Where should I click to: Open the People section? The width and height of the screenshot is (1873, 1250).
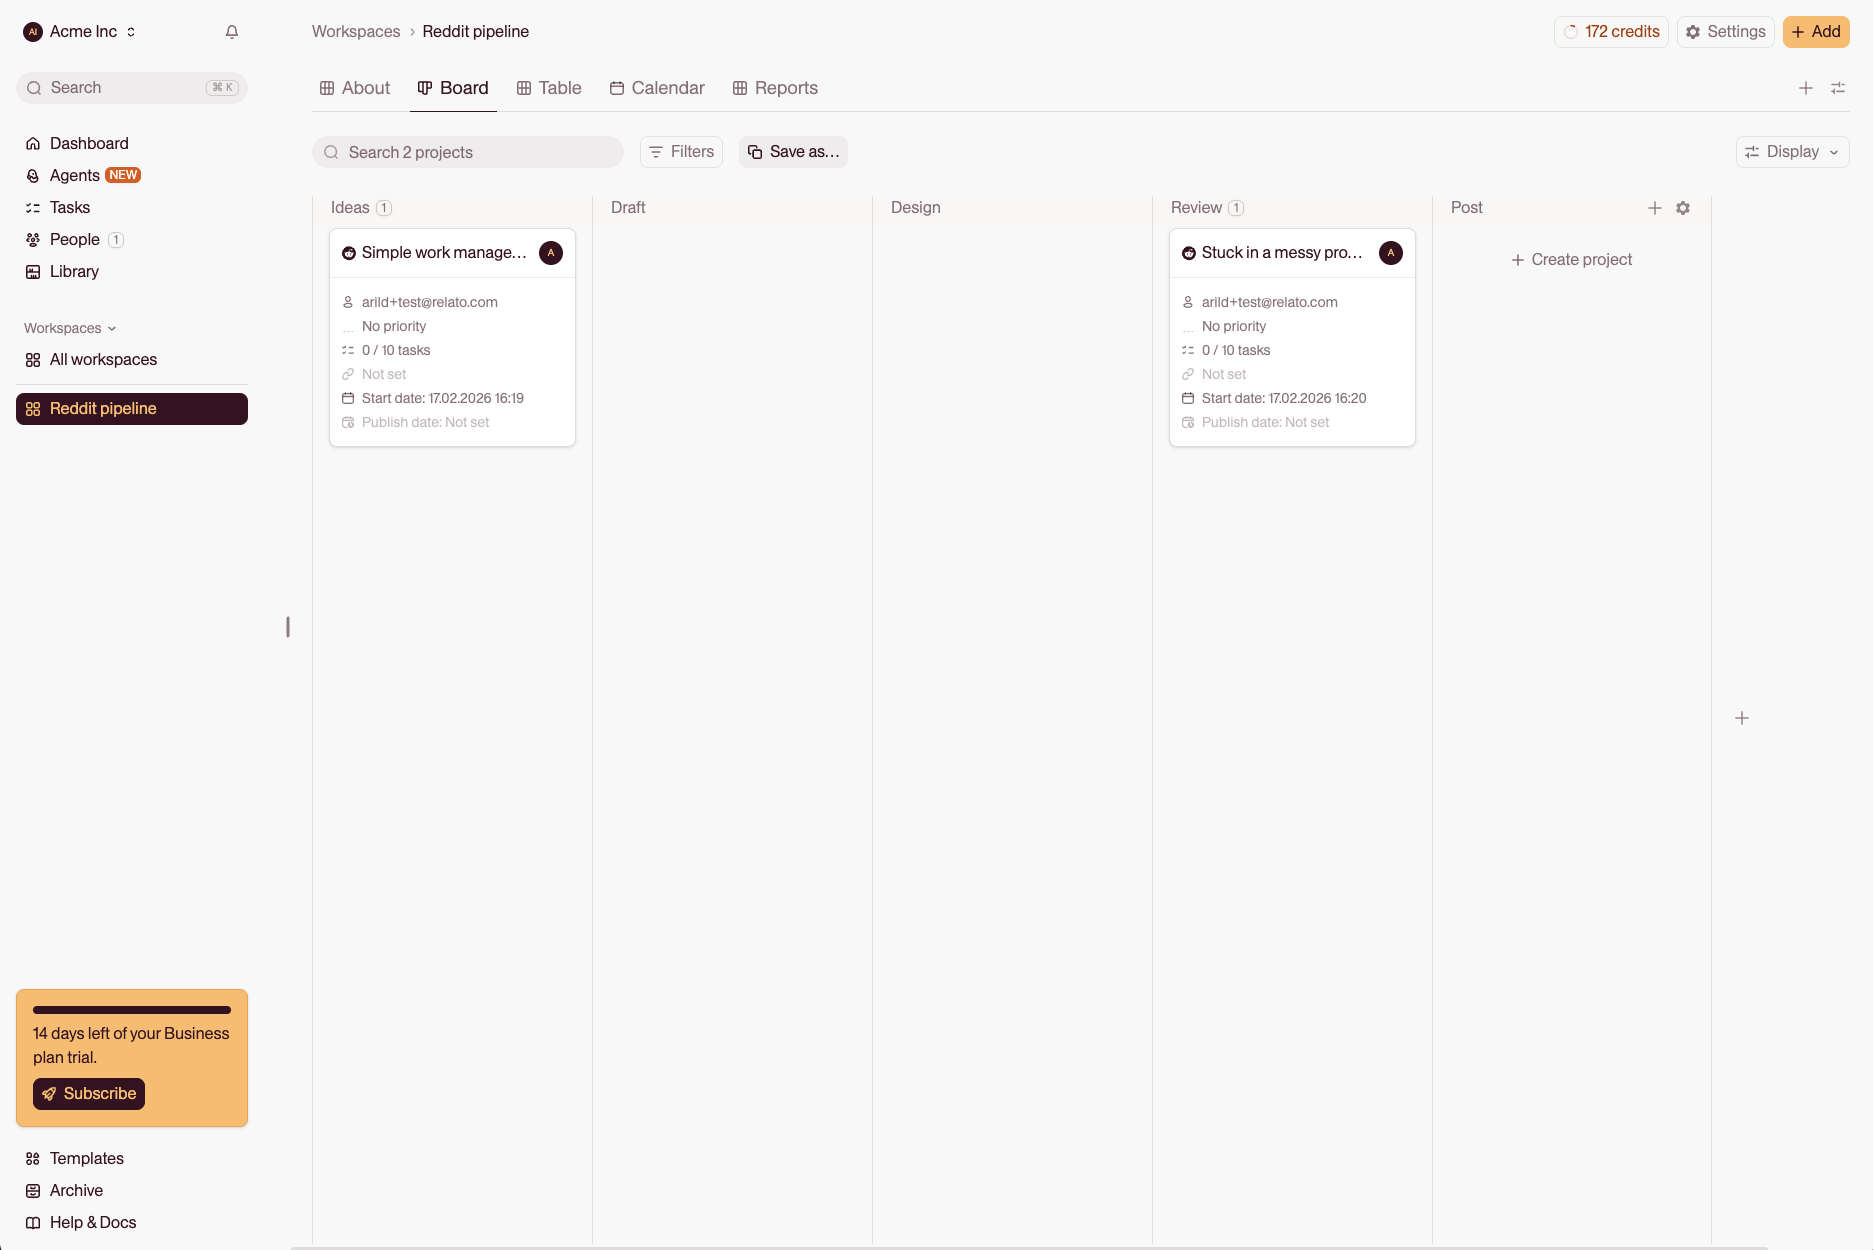(x=73, y=239)
